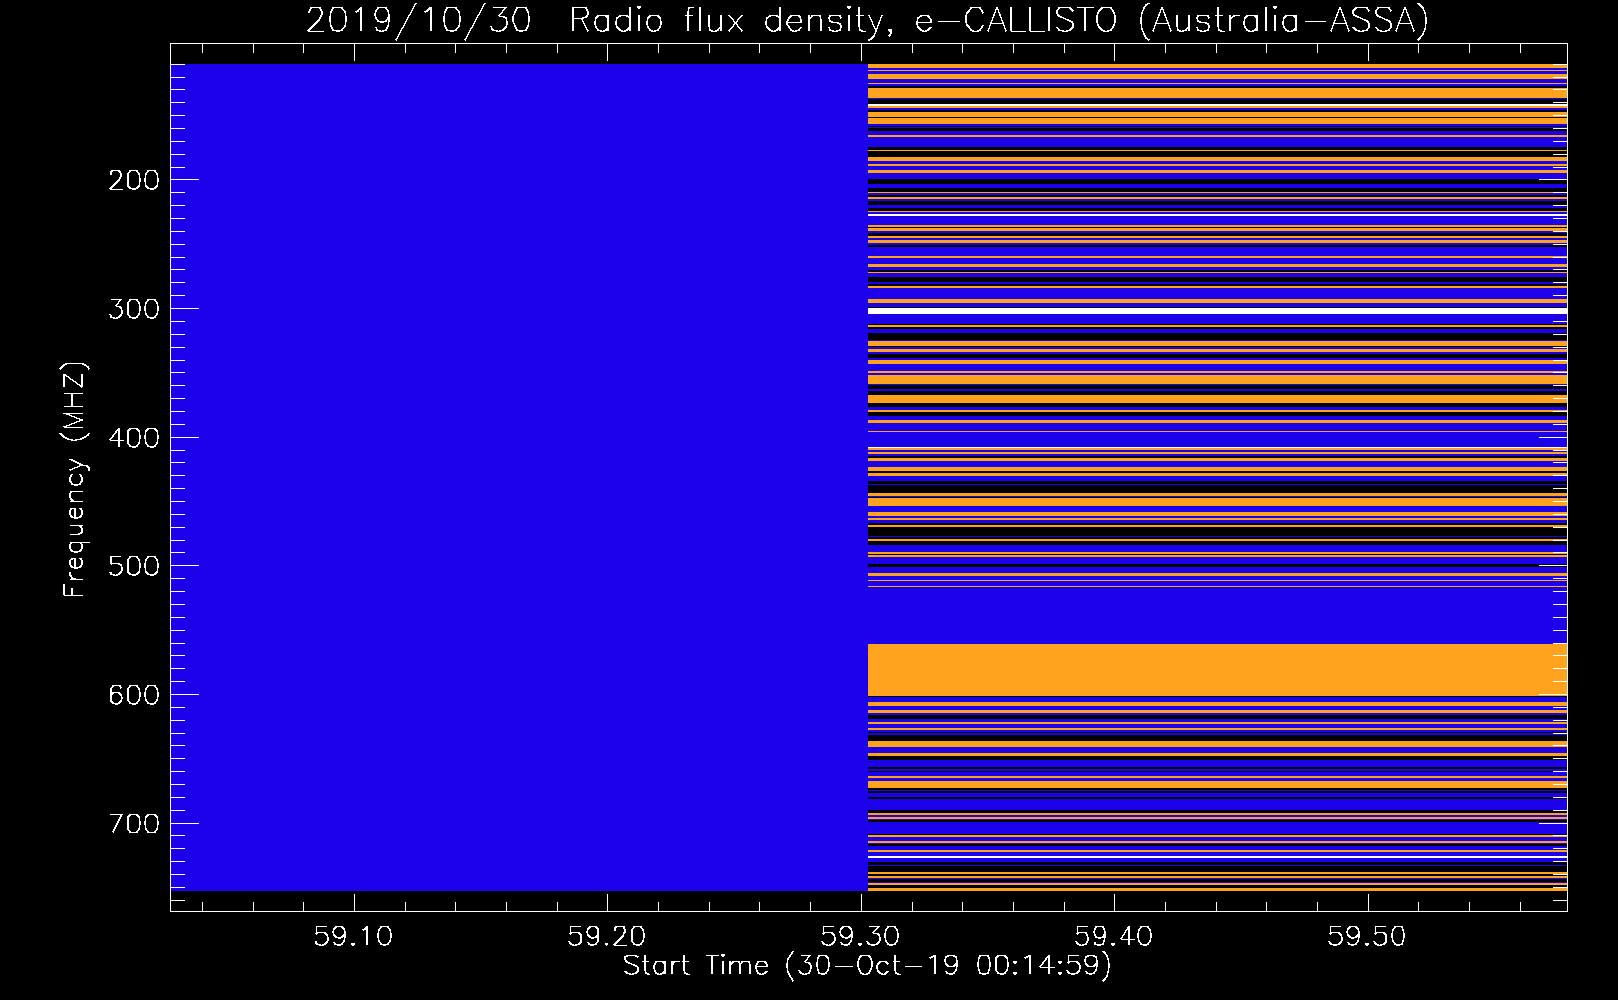Click the solid blue region before 59.30
This screenshot has height=1000, width=1618.
(x=519, y=477)
